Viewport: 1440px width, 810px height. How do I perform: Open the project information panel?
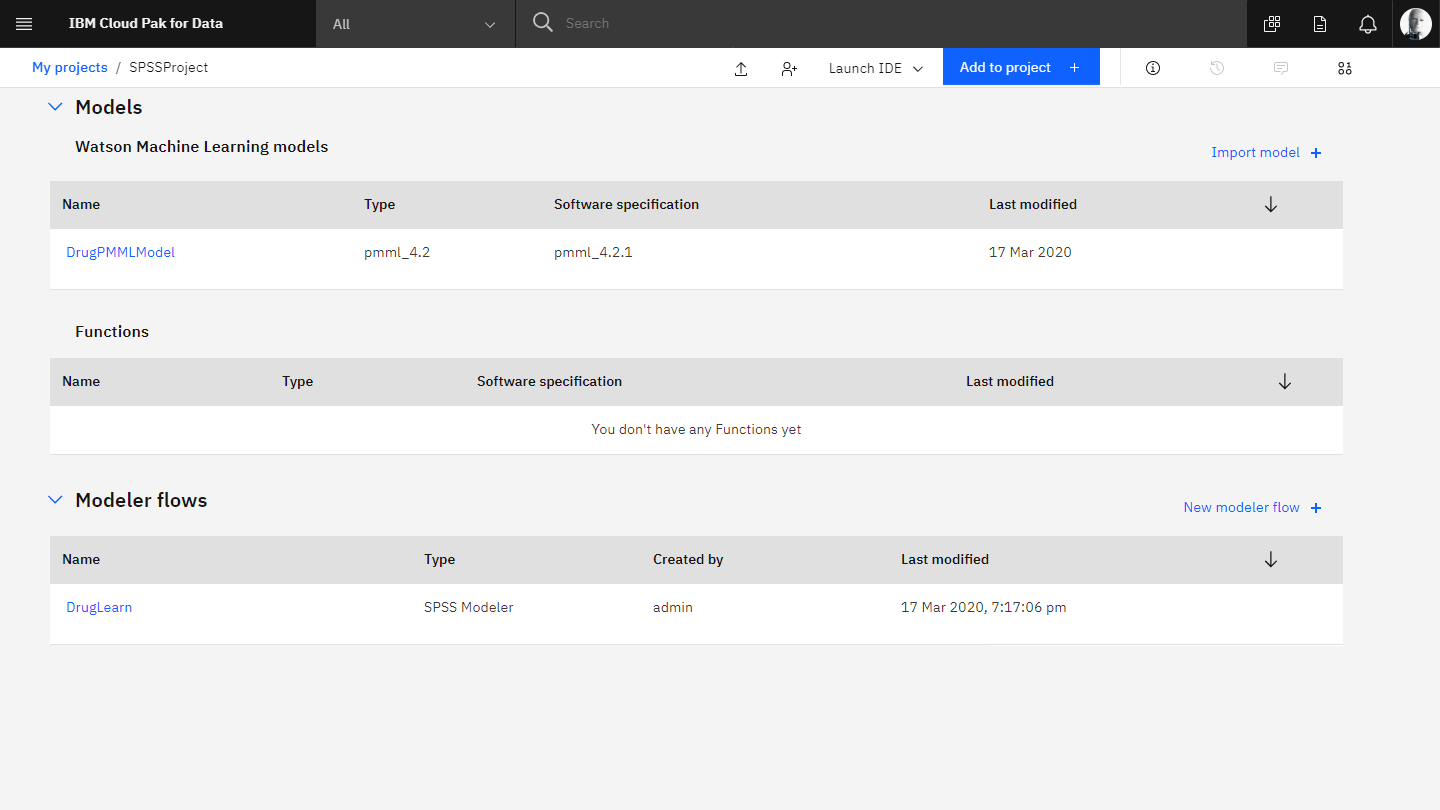pos(1152,68)
